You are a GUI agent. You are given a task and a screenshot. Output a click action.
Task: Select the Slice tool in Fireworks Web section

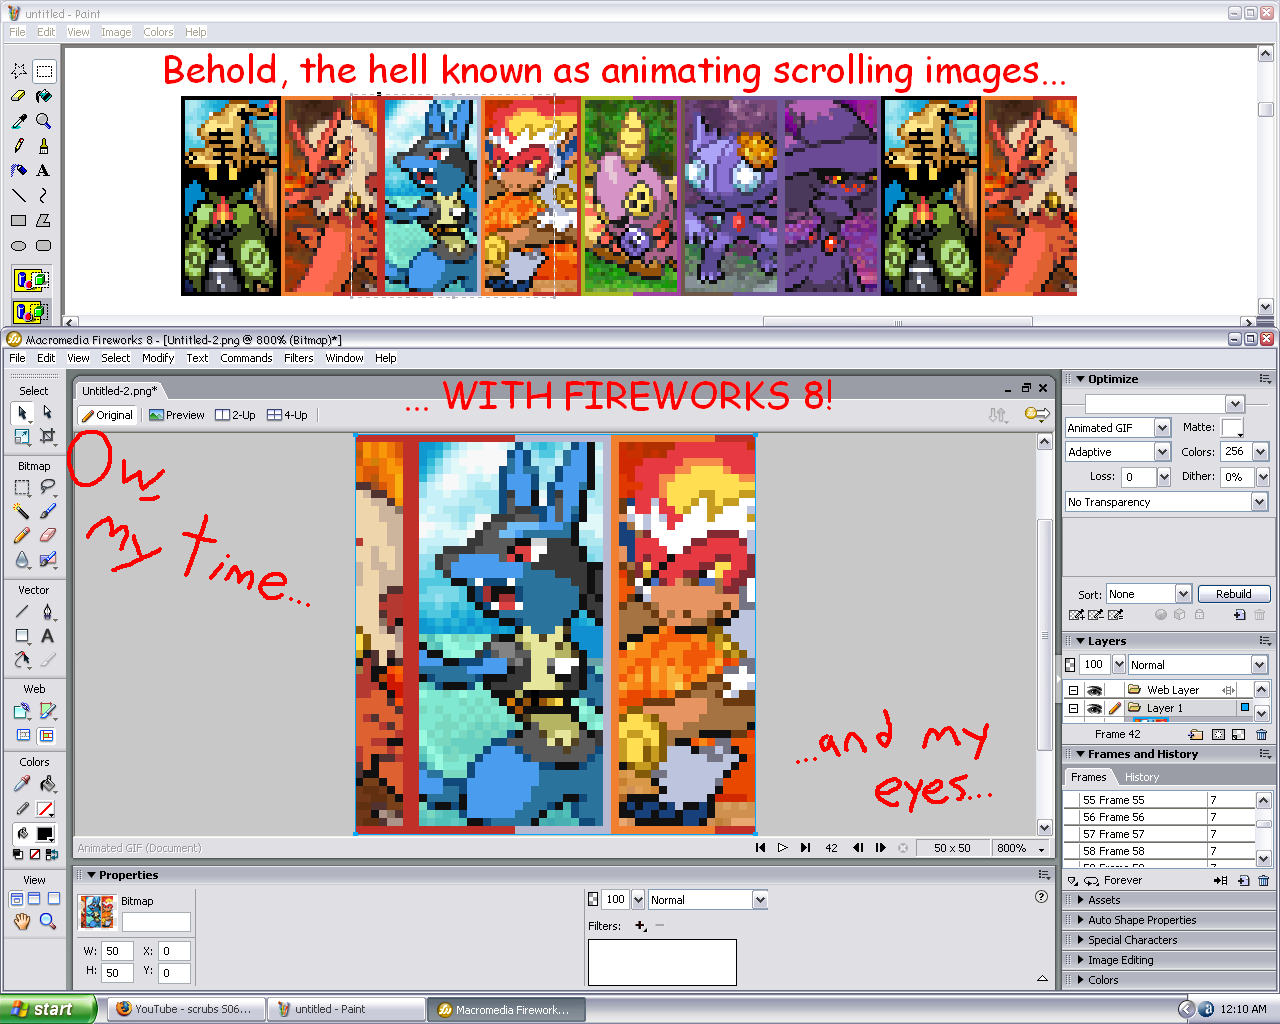click(47, 711)
